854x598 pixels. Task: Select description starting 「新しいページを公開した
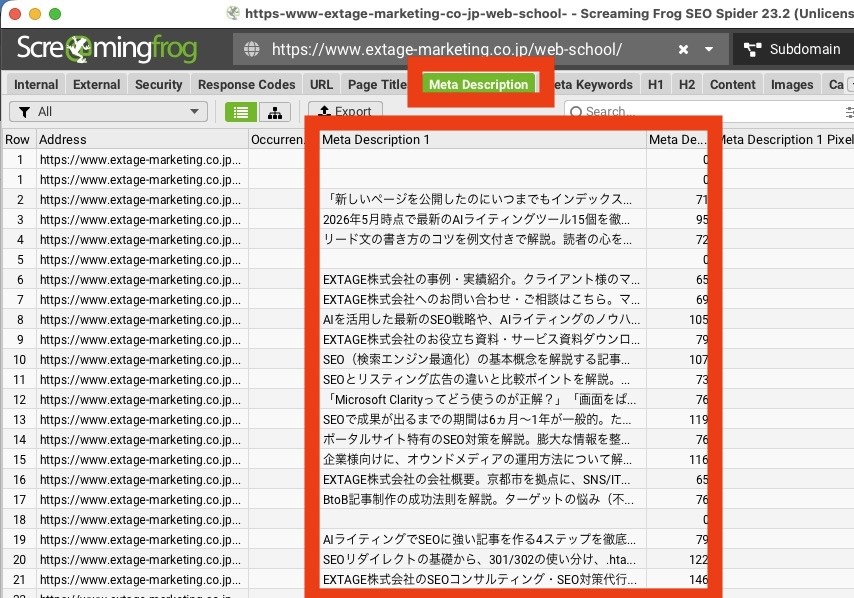coord(478,200)
